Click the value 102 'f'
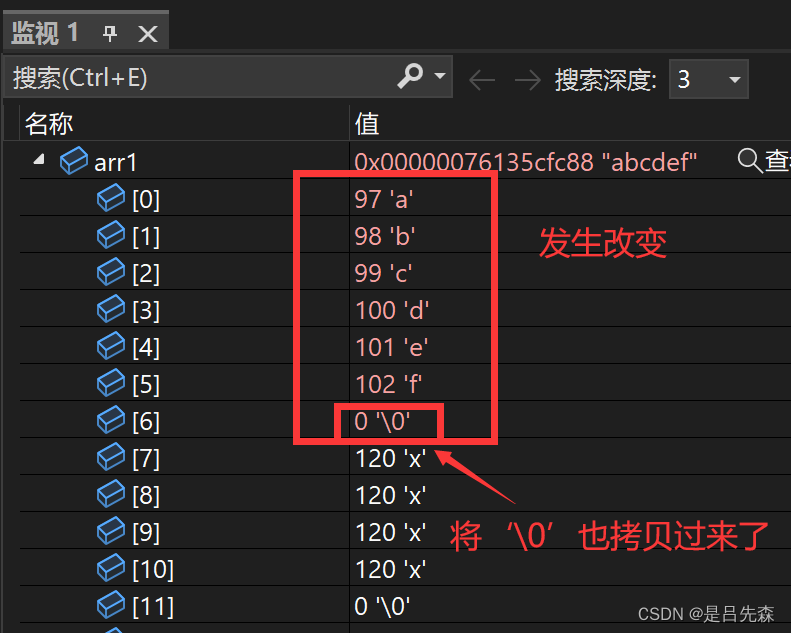 388,384
